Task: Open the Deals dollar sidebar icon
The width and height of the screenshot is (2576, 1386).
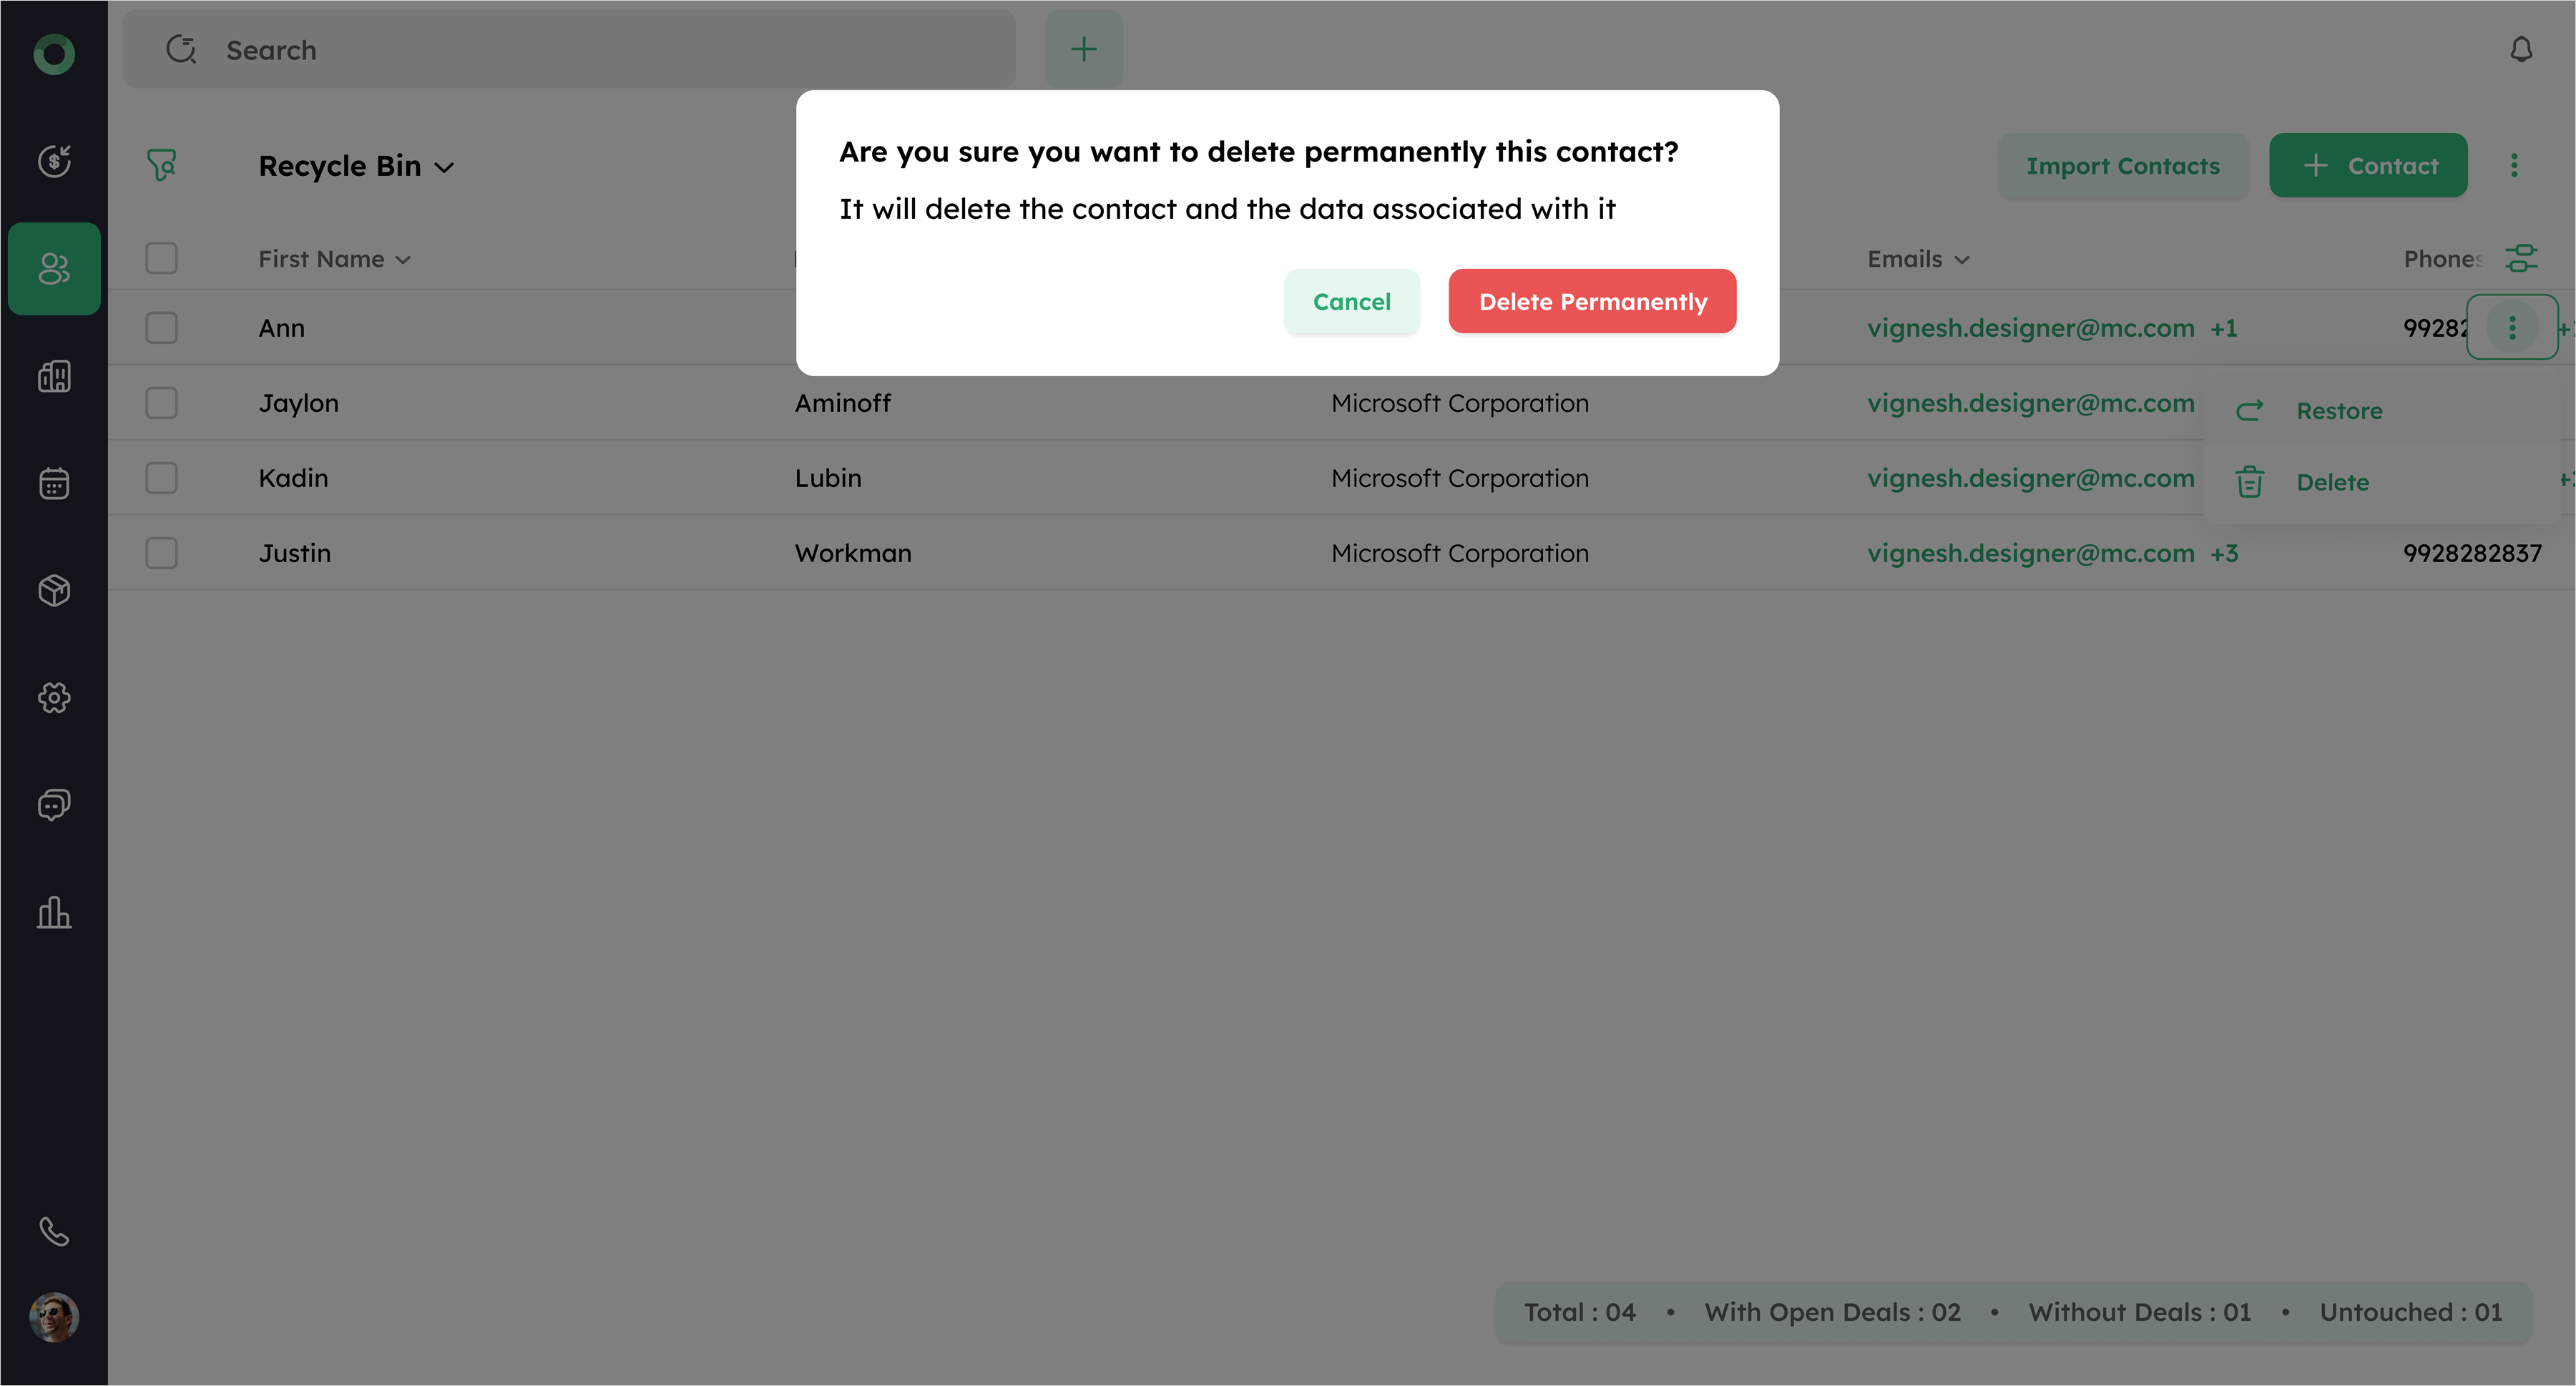Action: tap(54, 161)
